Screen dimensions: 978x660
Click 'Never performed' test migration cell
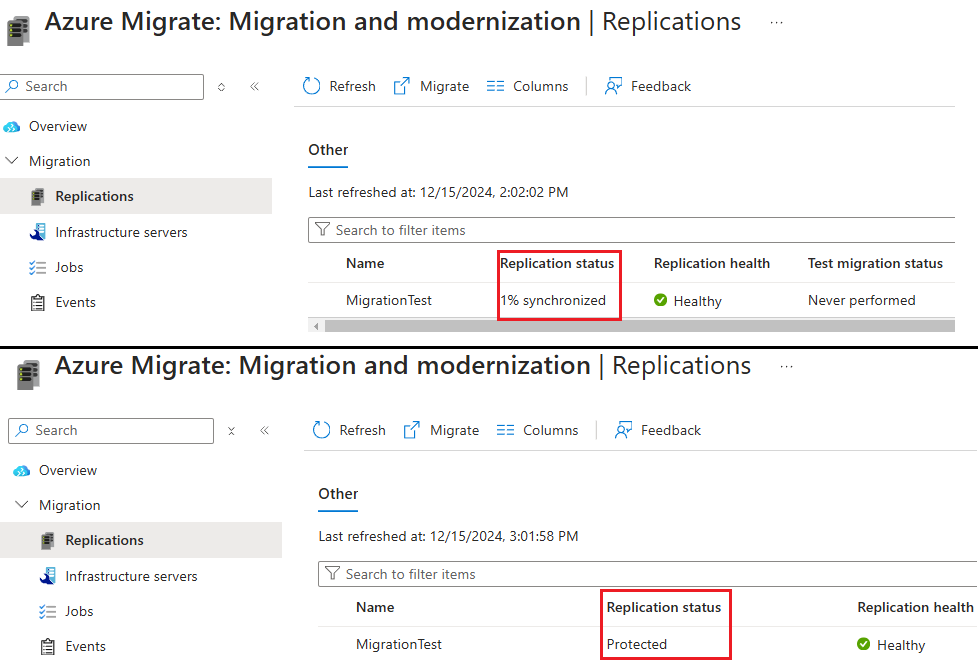pos(861,300)
